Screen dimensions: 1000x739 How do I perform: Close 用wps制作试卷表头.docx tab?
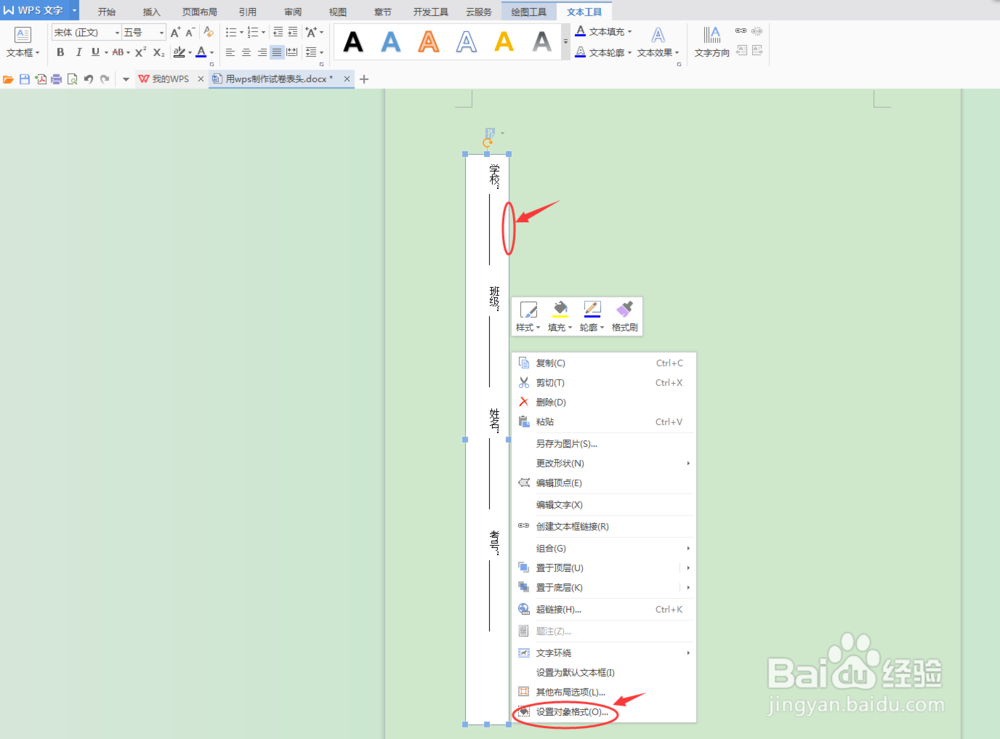pos(347,79)
